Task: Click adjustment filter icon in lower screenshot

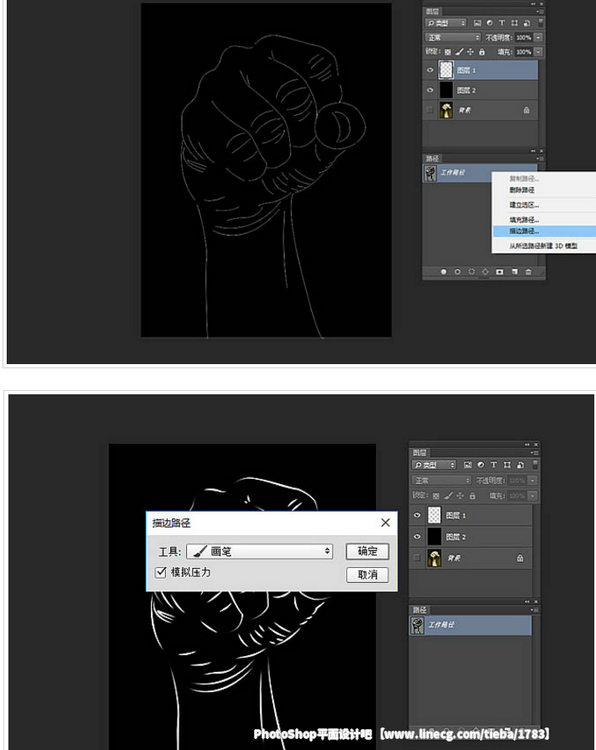Action: coord(481,464)
